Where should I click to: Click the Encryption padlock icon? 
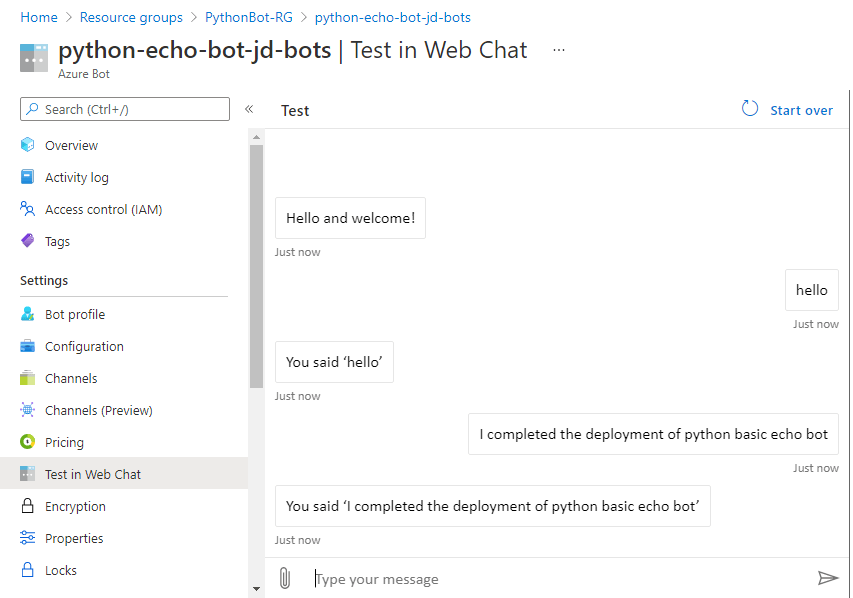(28, 506)
